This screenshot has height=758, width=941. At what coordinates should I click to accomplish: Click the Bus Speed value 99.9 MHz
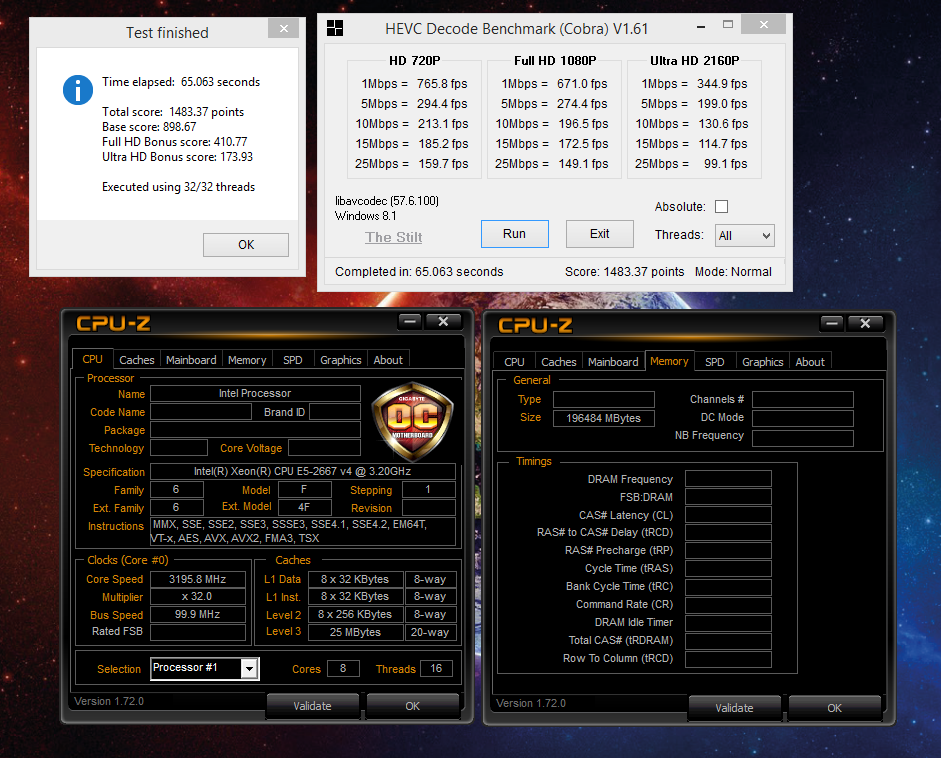(x=197, y=615)
